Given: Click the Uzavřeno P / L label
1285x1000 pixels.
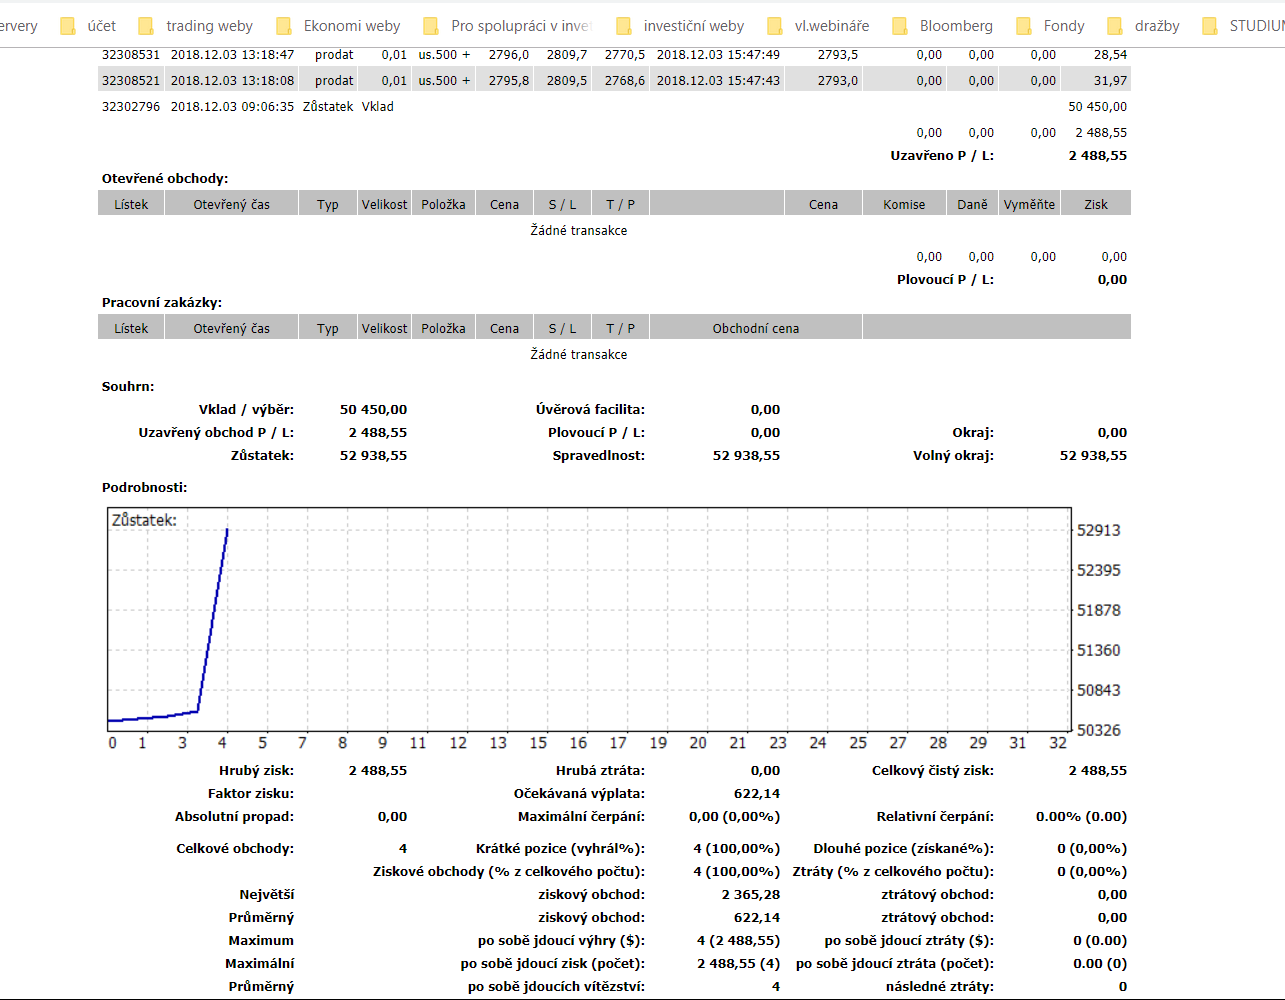Looking at the screenshot, I should (942, 156).
